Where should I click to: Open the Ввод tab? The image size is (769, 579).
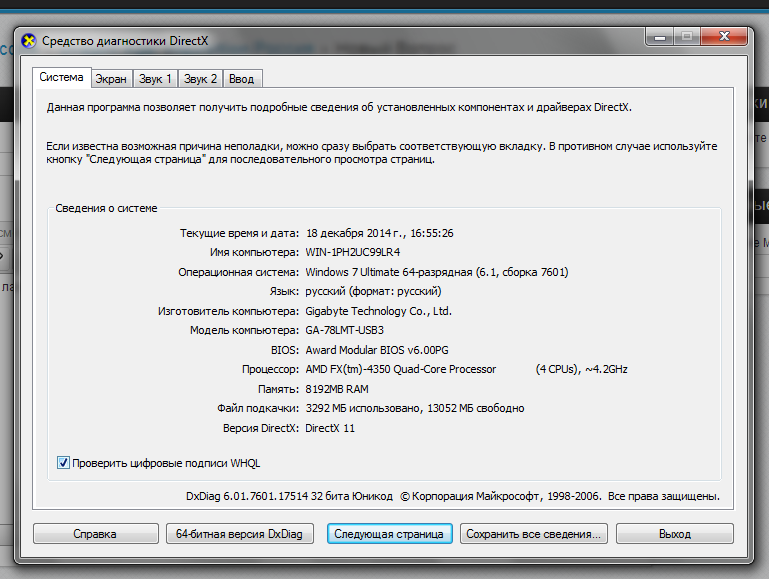point(242,79)
